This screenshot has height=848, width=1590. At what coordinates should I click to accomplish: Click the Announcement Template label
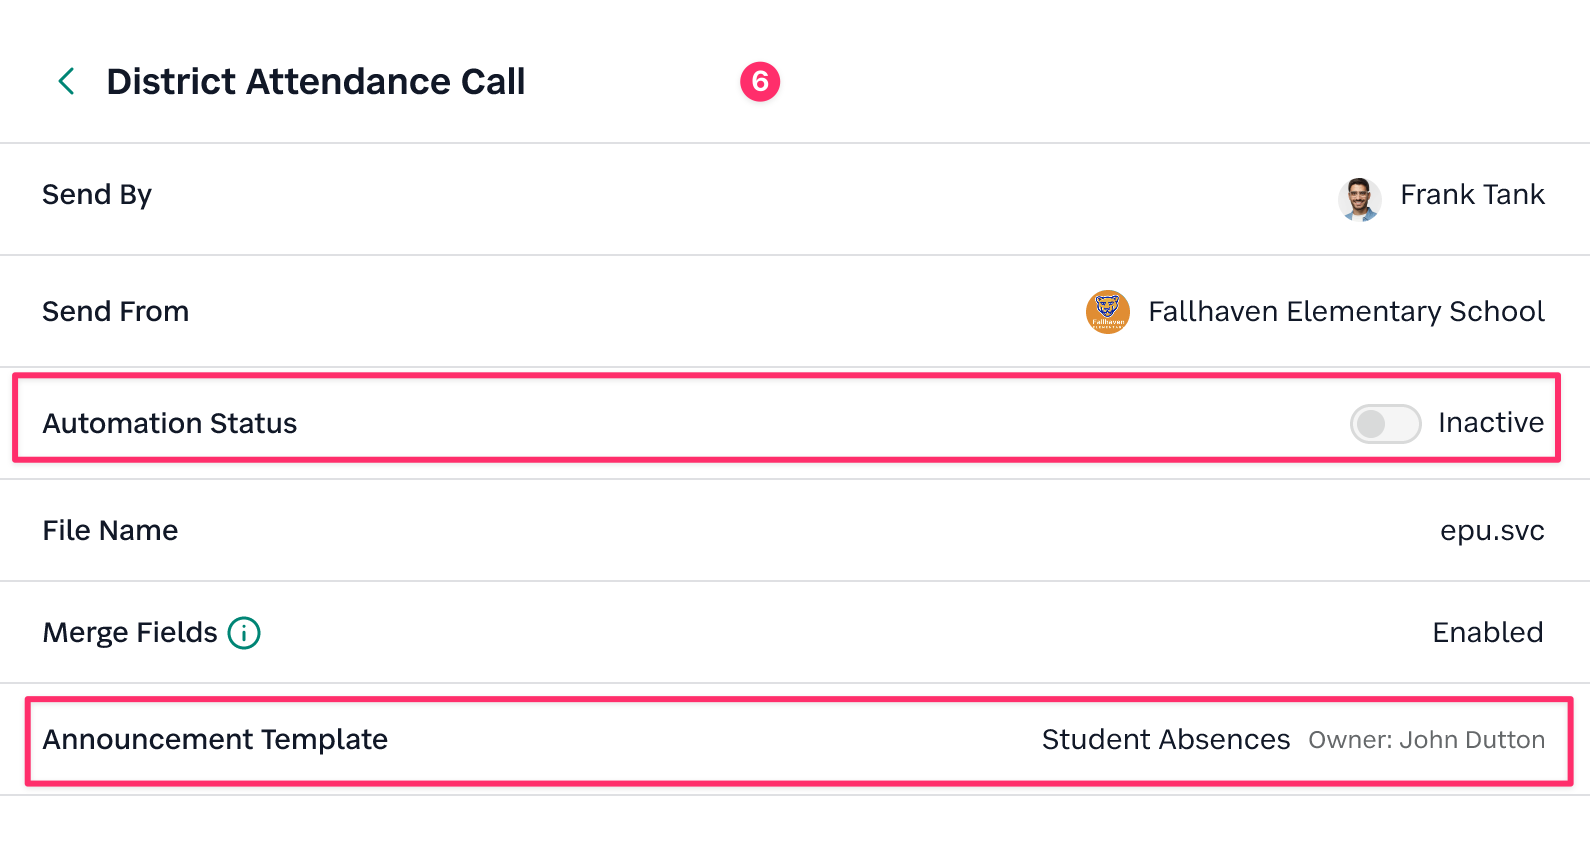click(215, 740)
